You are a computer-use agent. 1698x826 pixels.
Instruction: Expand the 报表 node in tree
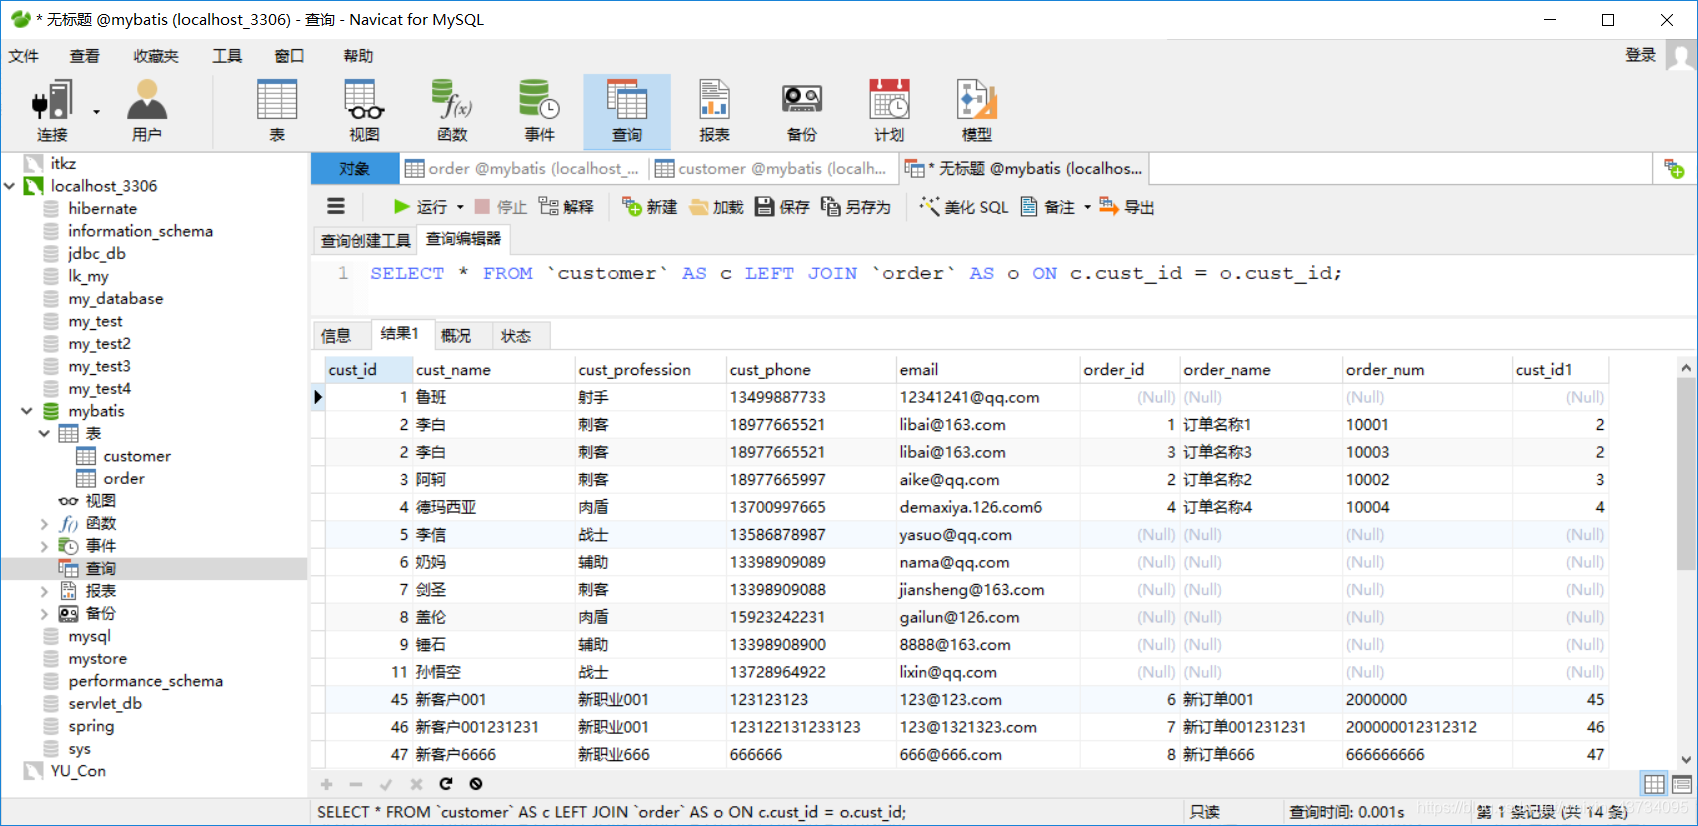[44, 591]
